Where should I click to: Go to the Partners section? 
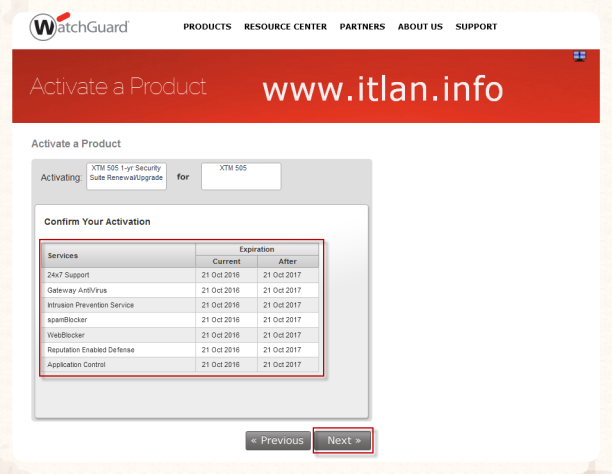(x=362, y=27)
